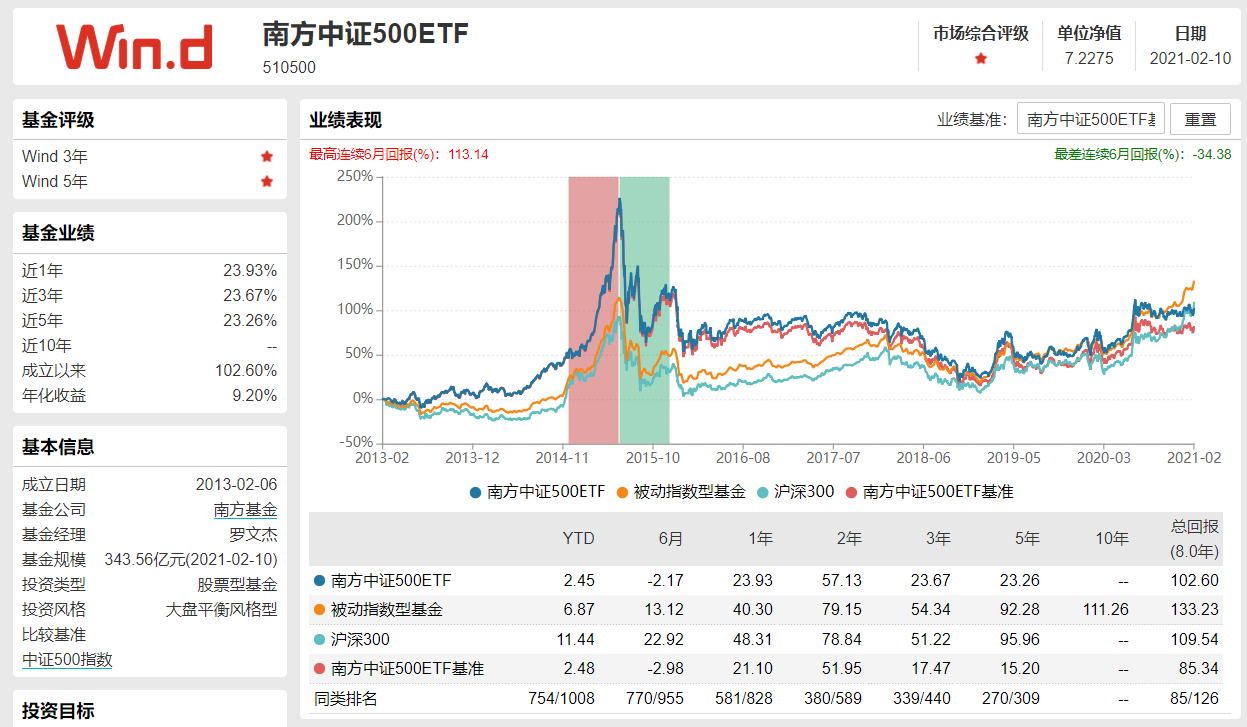The height and width of the screenshot is (727, 1247).
Task: Click the 重置 button
Action: [1200, 119]
